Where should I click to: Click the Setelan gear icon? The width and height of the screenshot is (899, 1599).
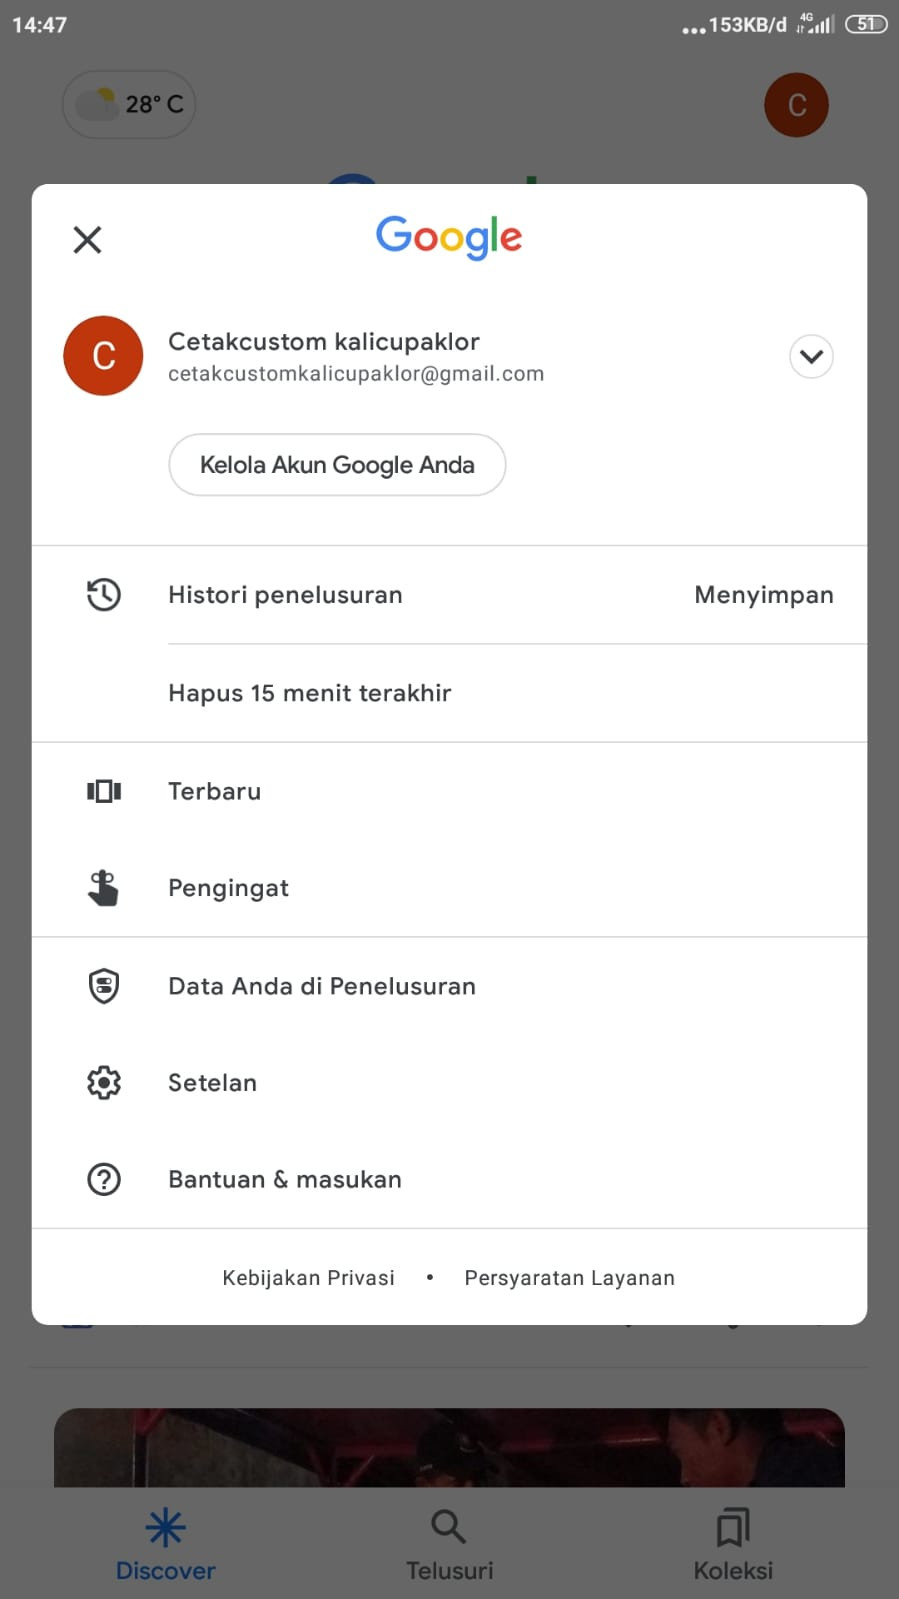(104, 1083)
